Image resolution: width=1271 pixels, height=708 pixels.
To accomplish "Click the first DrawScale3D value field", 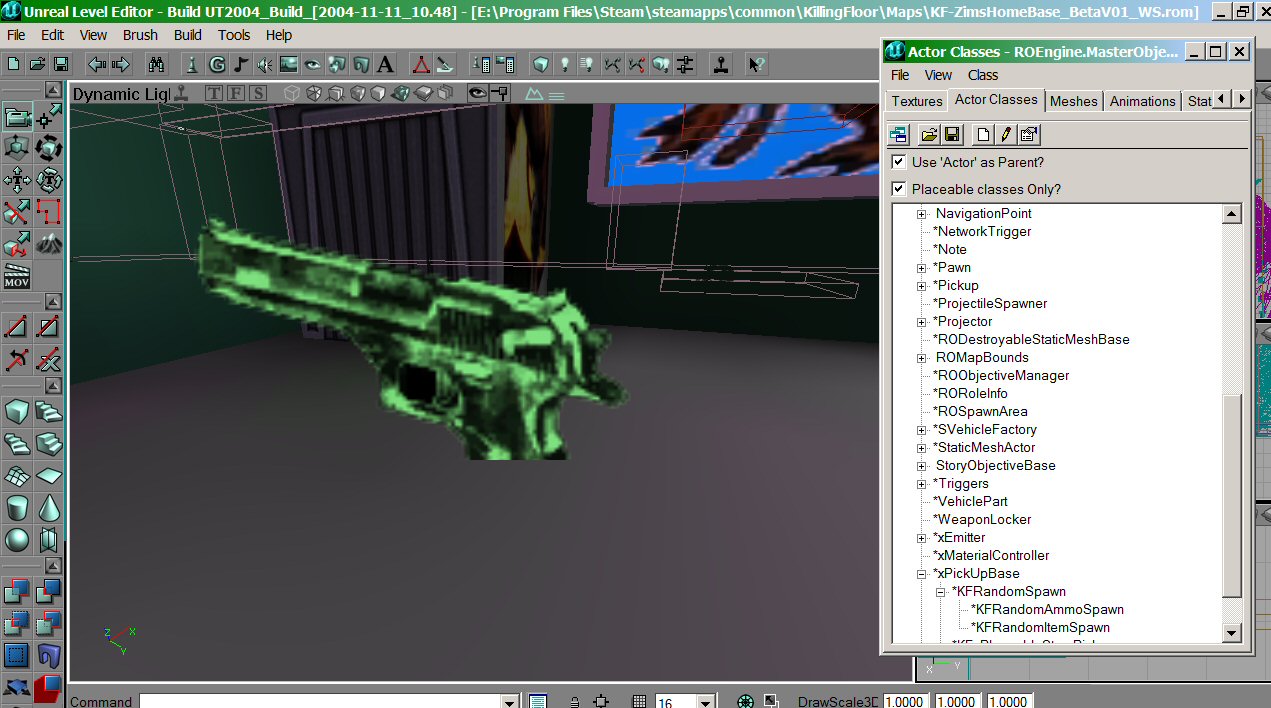I will tap(906, 702).
